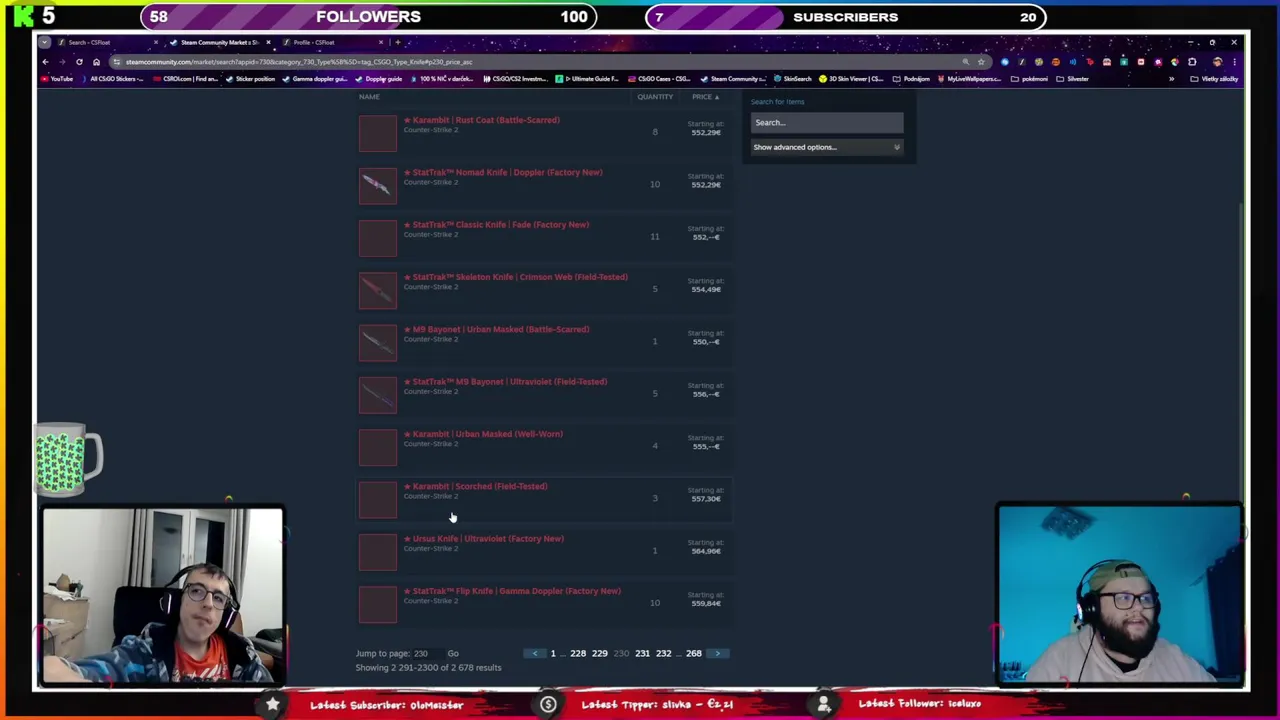
Task: Click the Skeleton Knife Crimson Web thumbnail
Action: pos(378,290)
